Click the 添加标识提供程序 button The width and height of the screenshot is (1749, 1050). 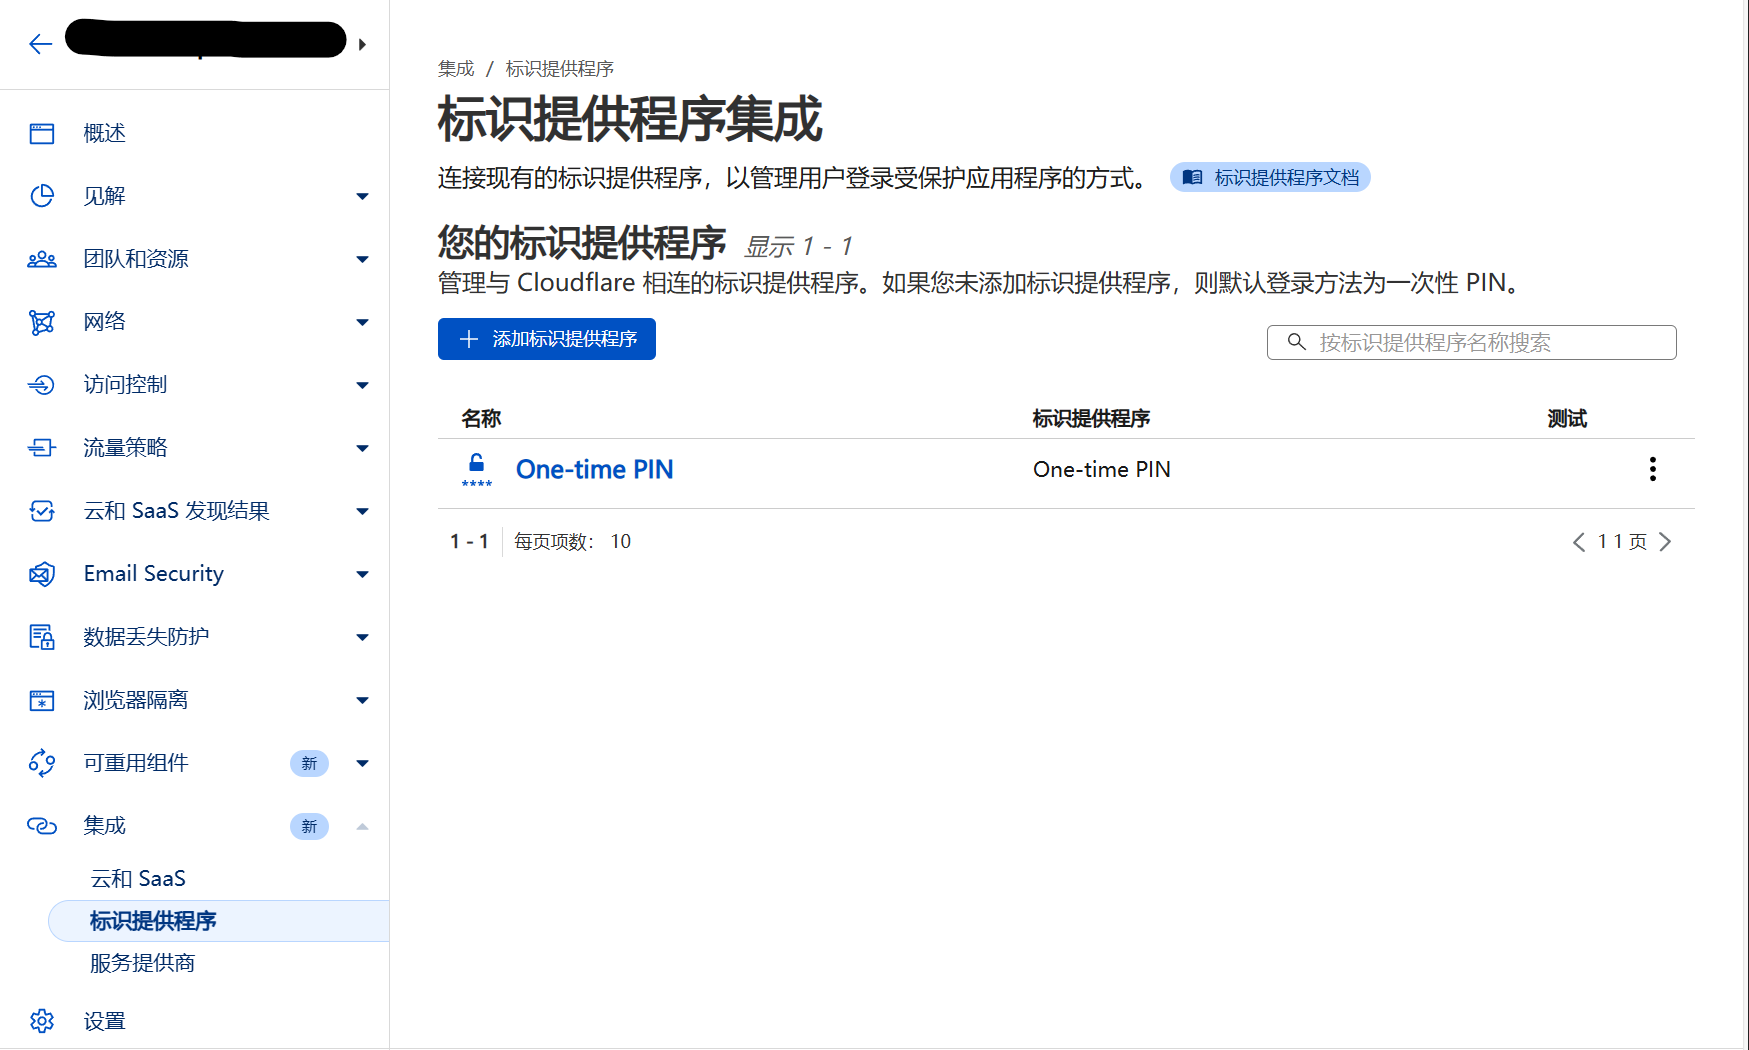(x=546, y=339)
